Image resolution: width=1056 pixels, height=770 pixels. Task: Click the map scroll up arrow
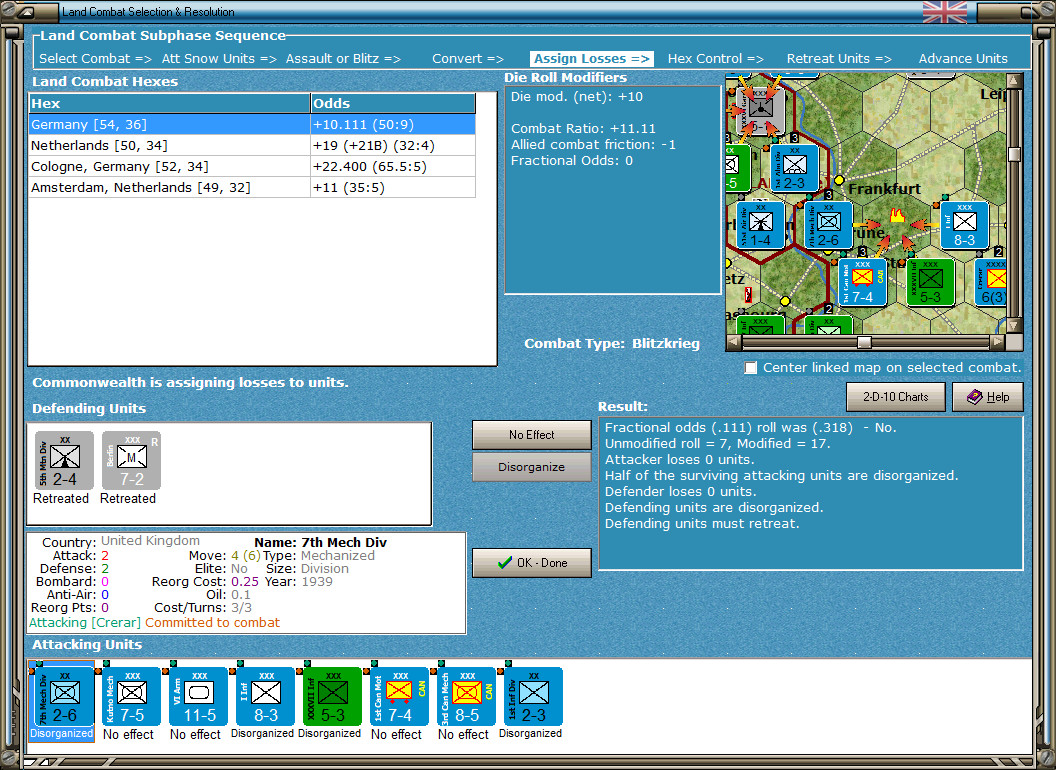[1014, 82]
